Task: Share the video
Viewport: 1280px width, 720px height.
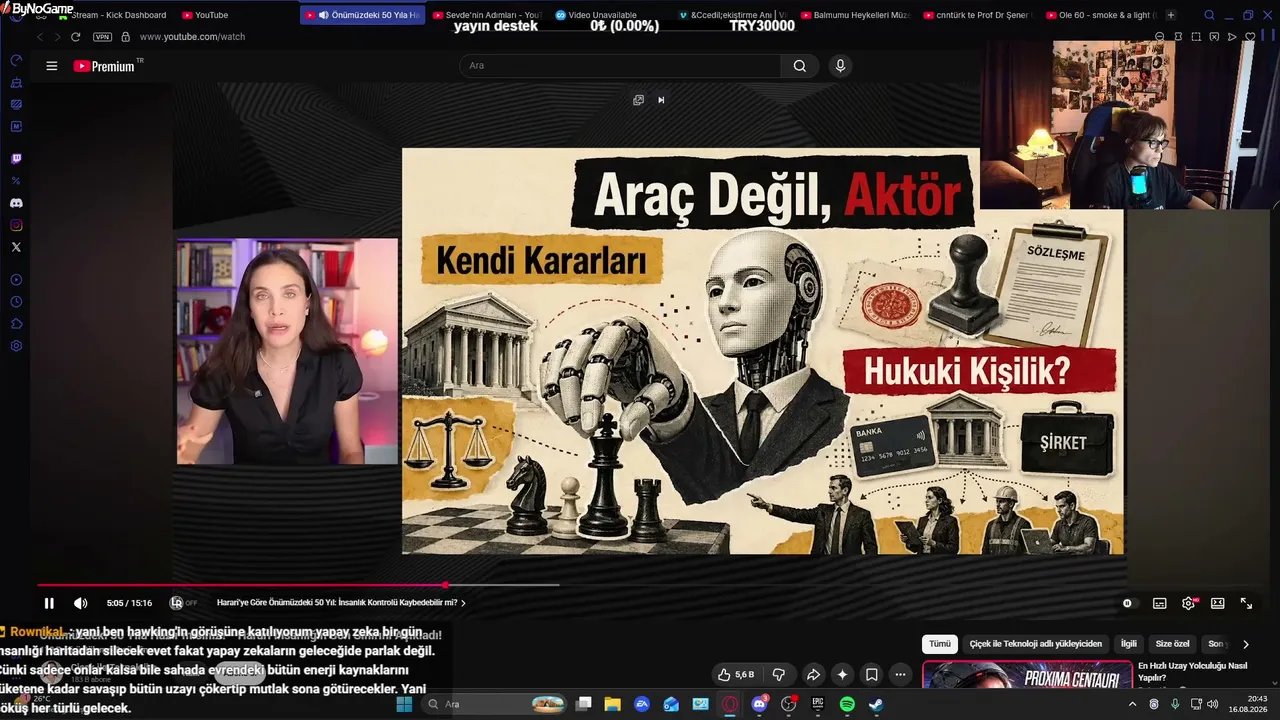Action: pos(813,675)
